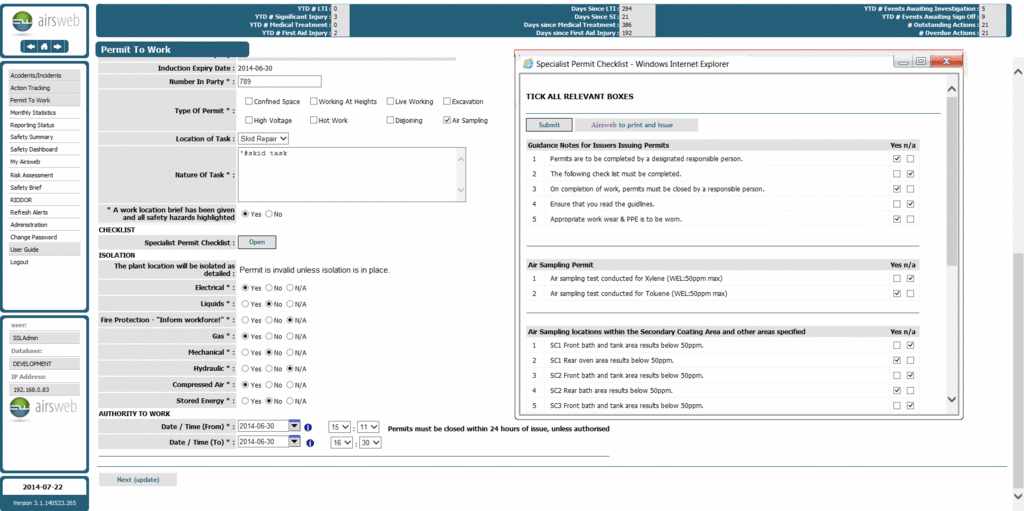This screenshot has width=1024, height=511.
Task: Uncheck the Air Sampling permit type
Action: (x=446, y=120)
